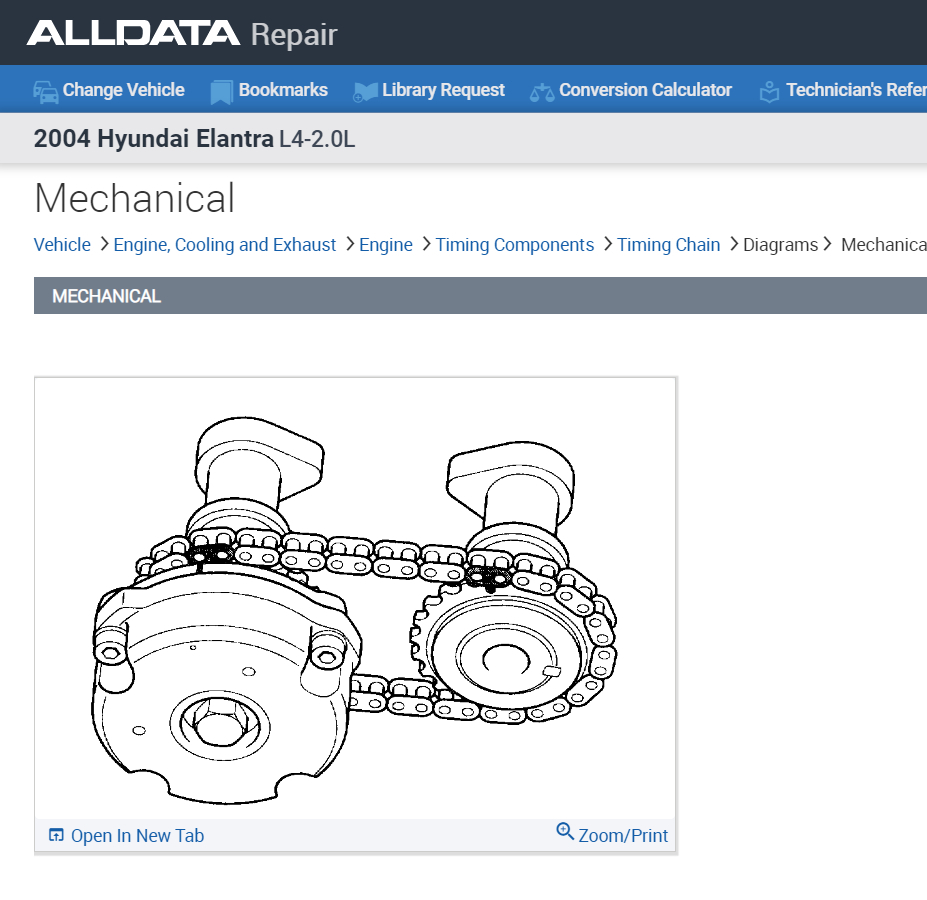Select Zoom/Print link for the diagram

[x=623, y=836]
